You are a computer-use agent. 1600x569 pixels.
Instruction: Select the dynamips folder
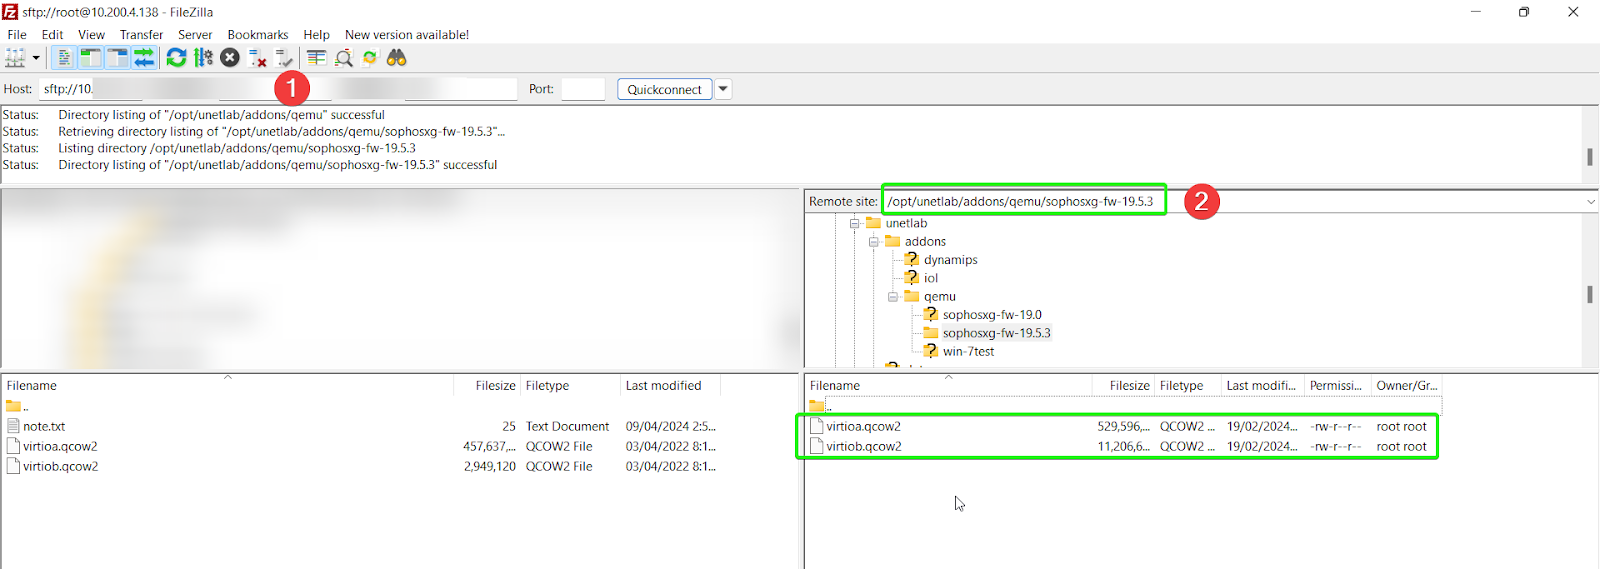[950, 259]
